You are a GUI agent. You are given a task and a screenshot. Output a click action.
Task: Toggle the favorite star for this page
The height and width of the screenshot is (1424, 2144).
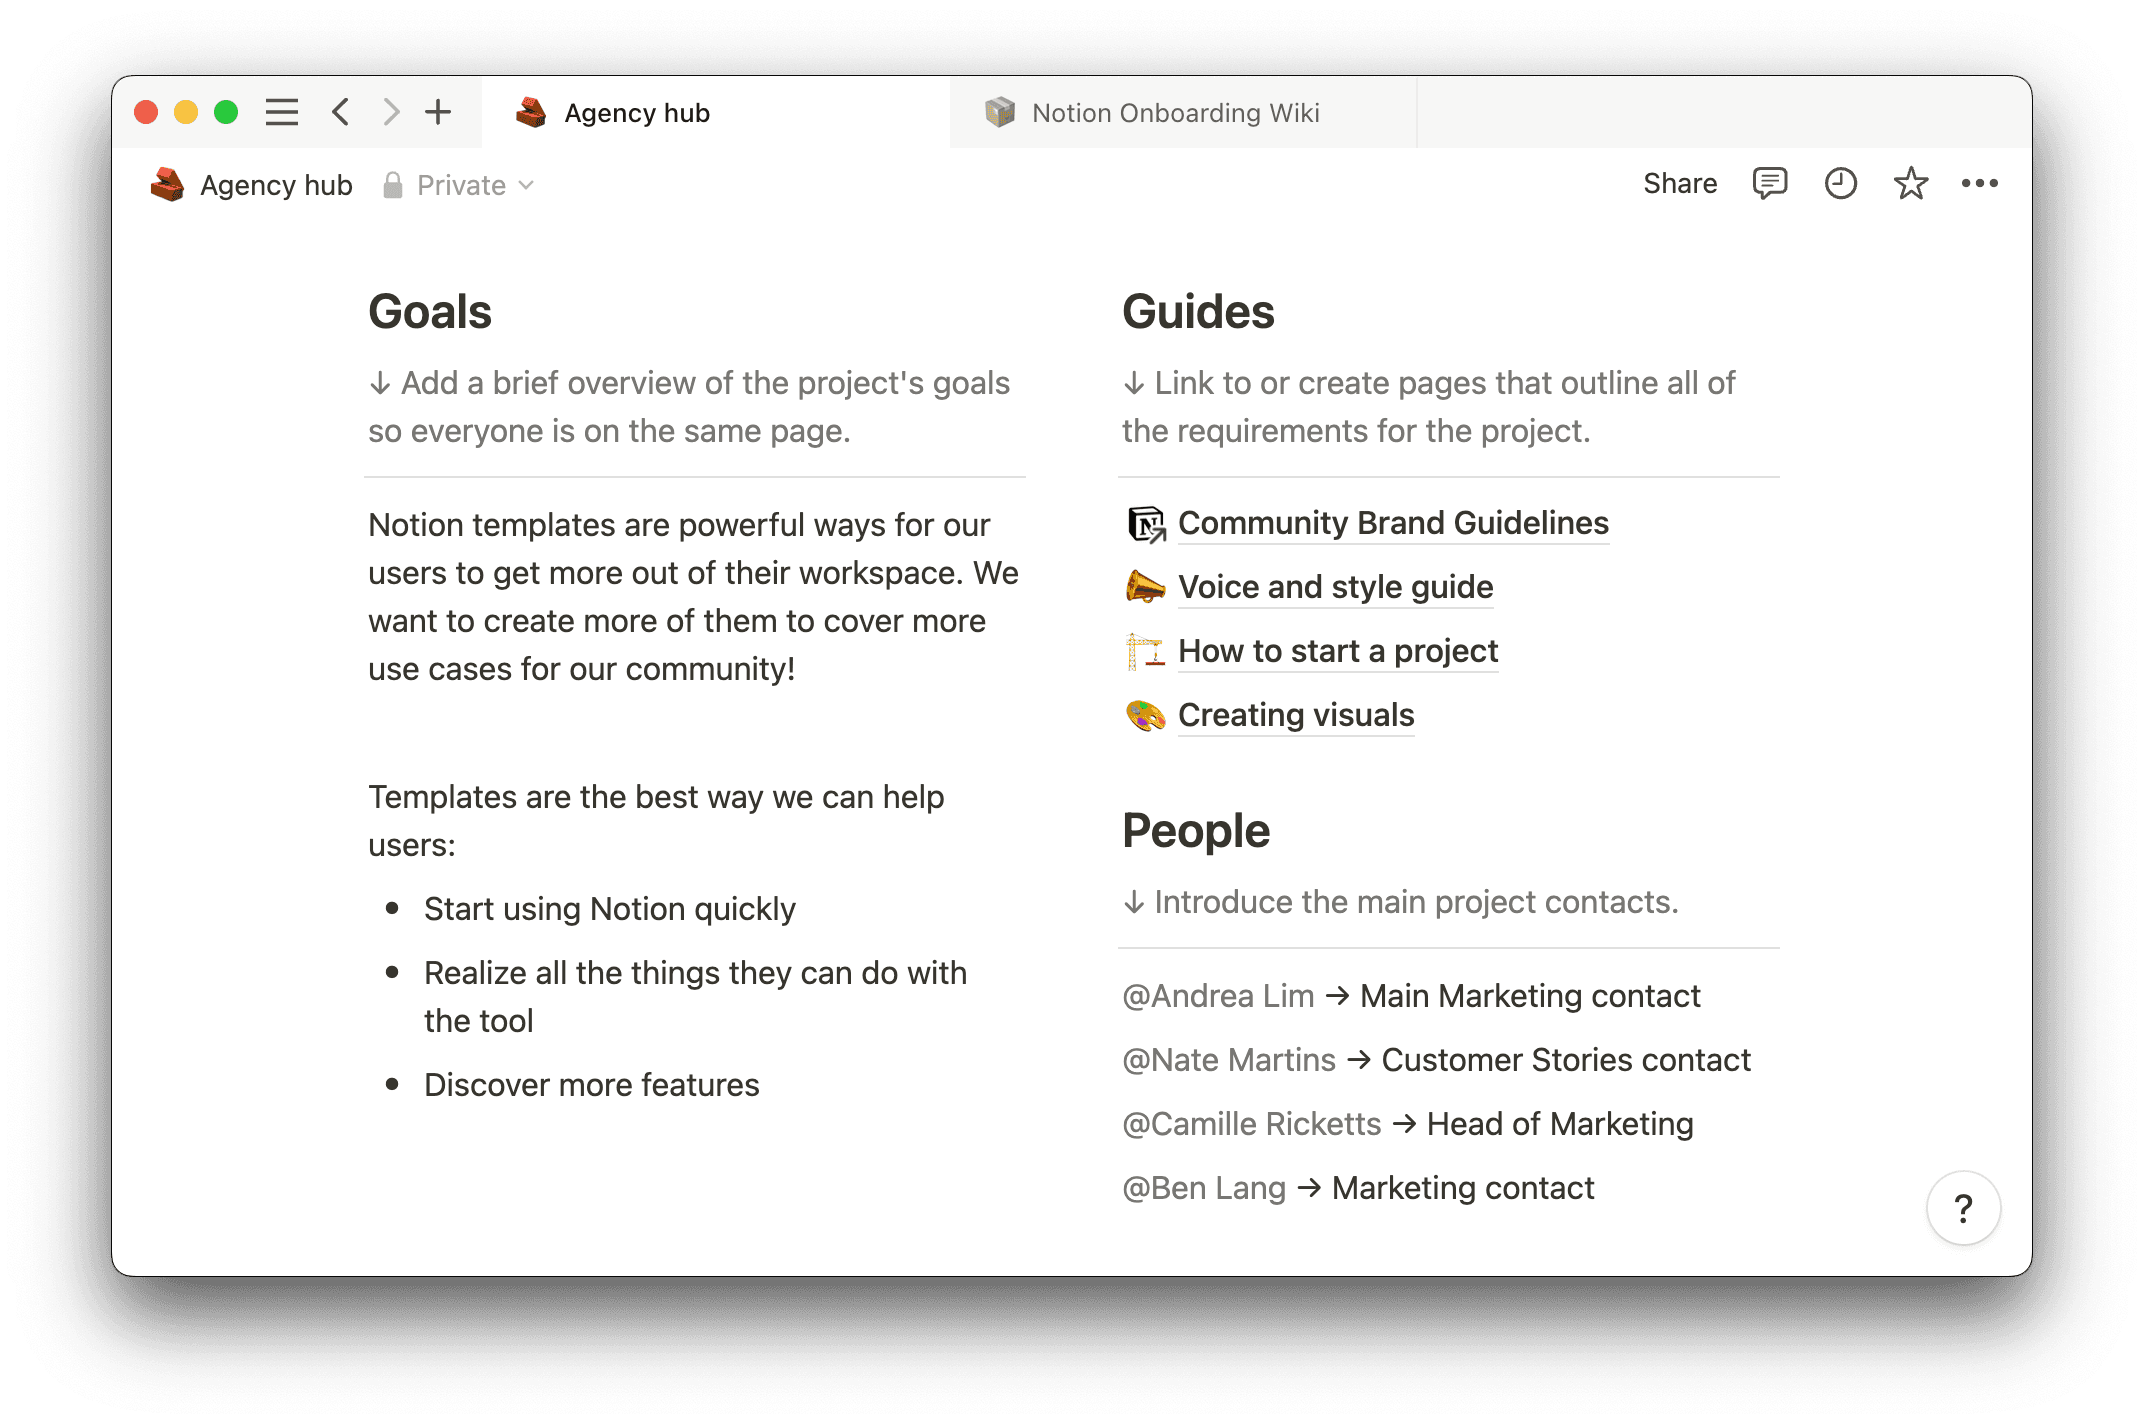[1910, 183]
